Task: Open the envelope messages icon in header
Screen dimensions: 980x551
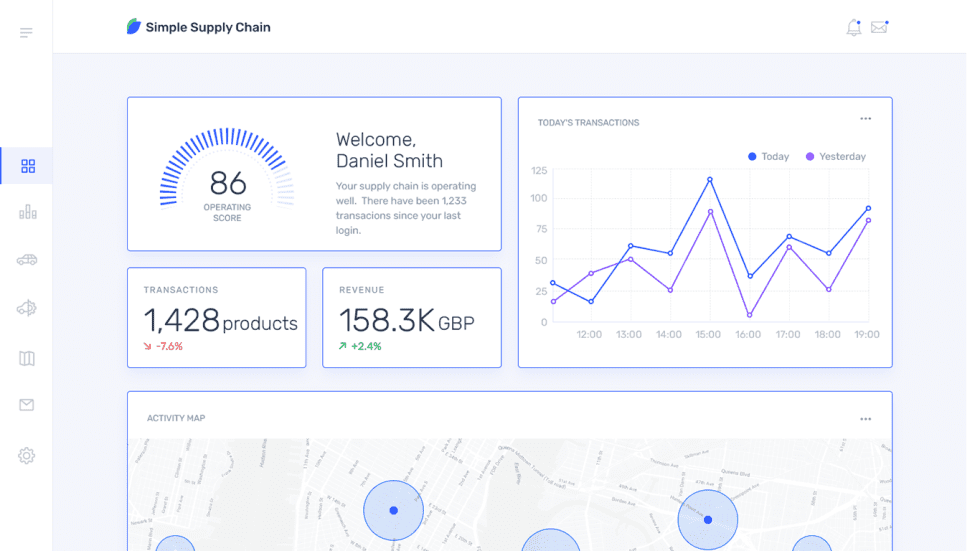Action: 879,28
